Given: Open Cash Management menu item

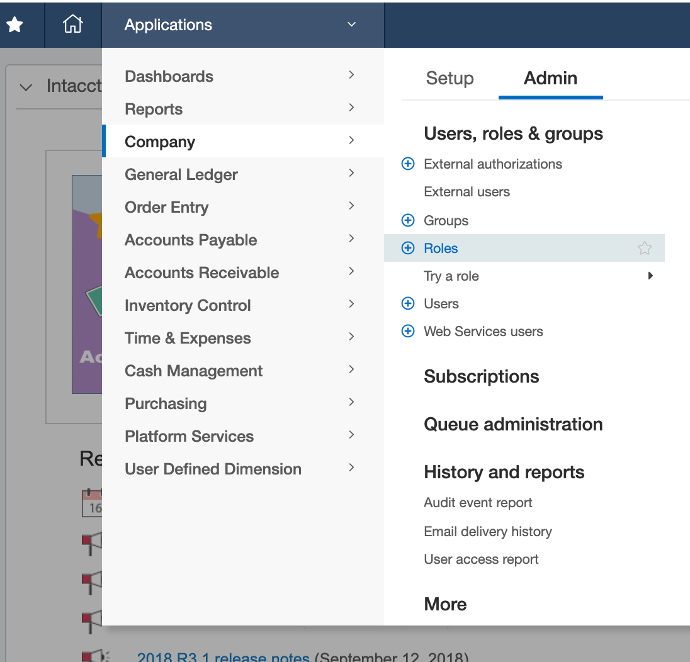Looking at the screenshot, I should 243,371.
